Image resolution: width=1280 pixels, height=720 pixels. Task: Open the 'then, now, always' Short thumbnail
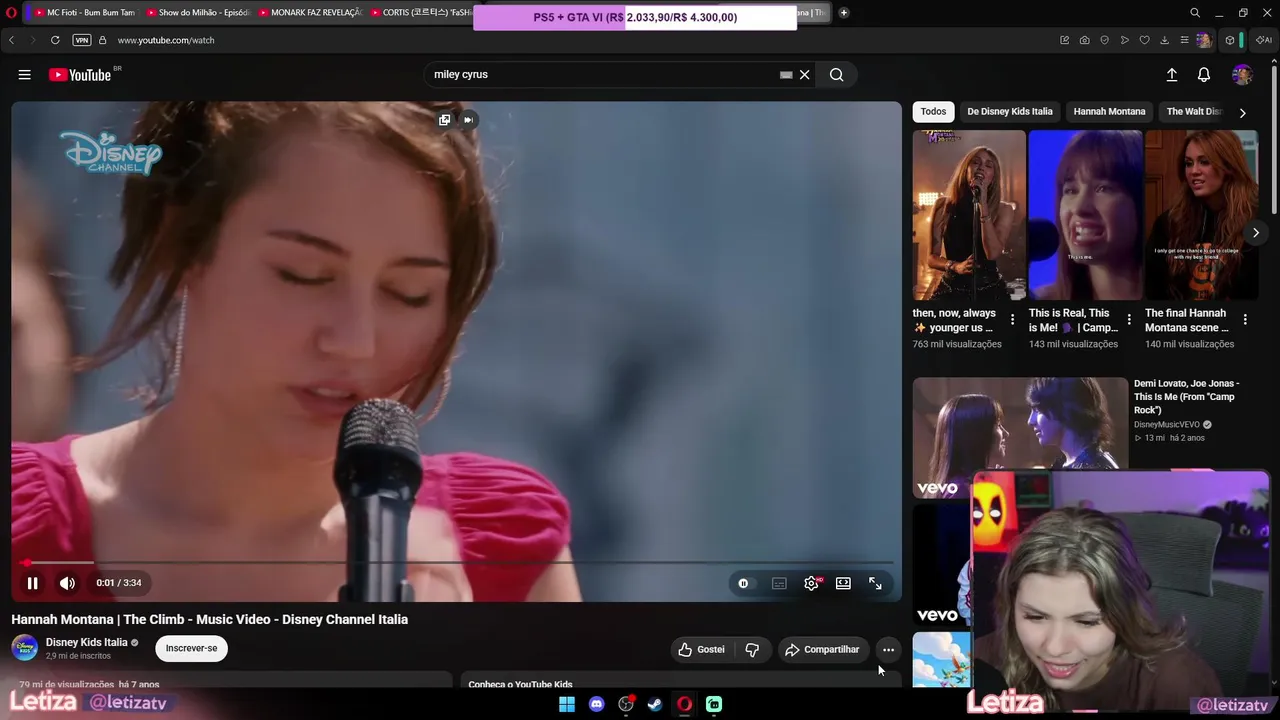tap(969, 215)
